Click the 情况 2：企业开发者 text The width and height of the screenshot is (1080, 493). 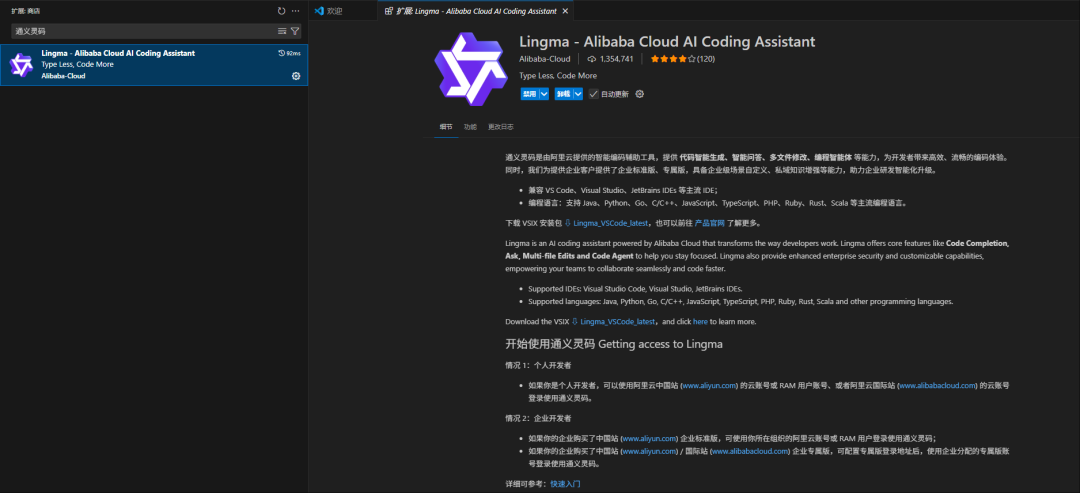(x=538, y=418)
